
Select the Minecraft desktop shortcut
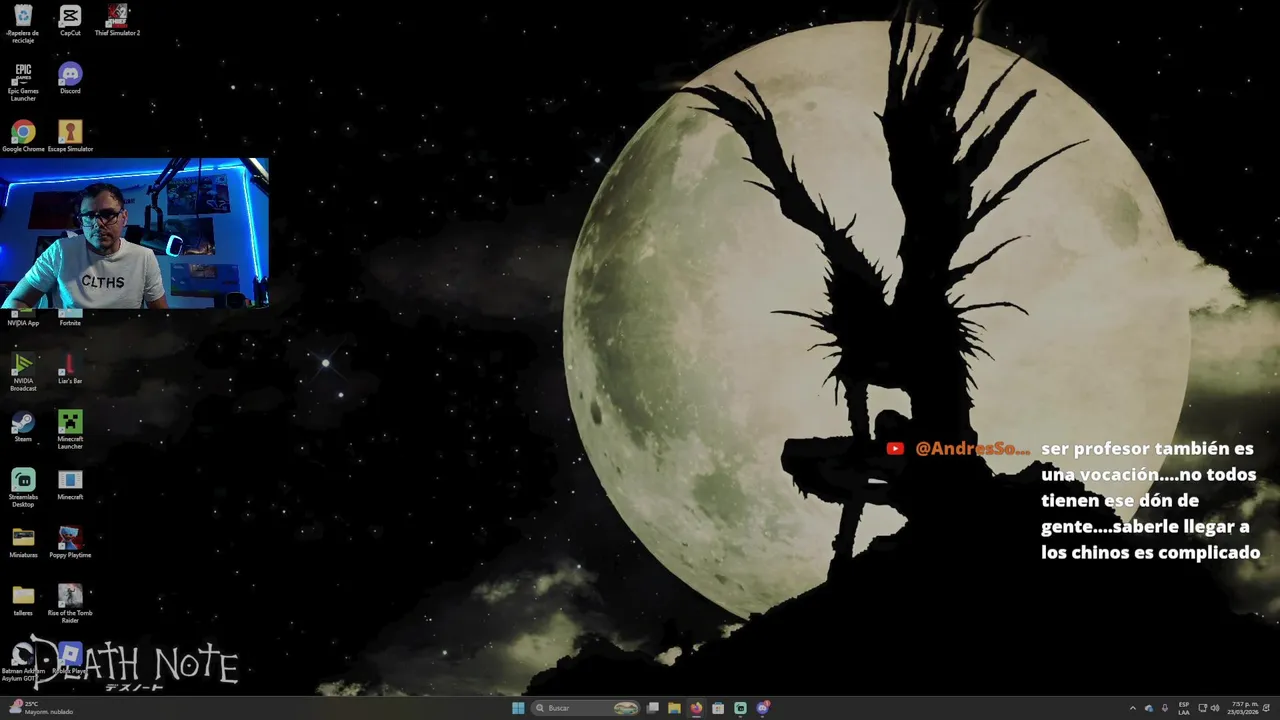point(70,484)
